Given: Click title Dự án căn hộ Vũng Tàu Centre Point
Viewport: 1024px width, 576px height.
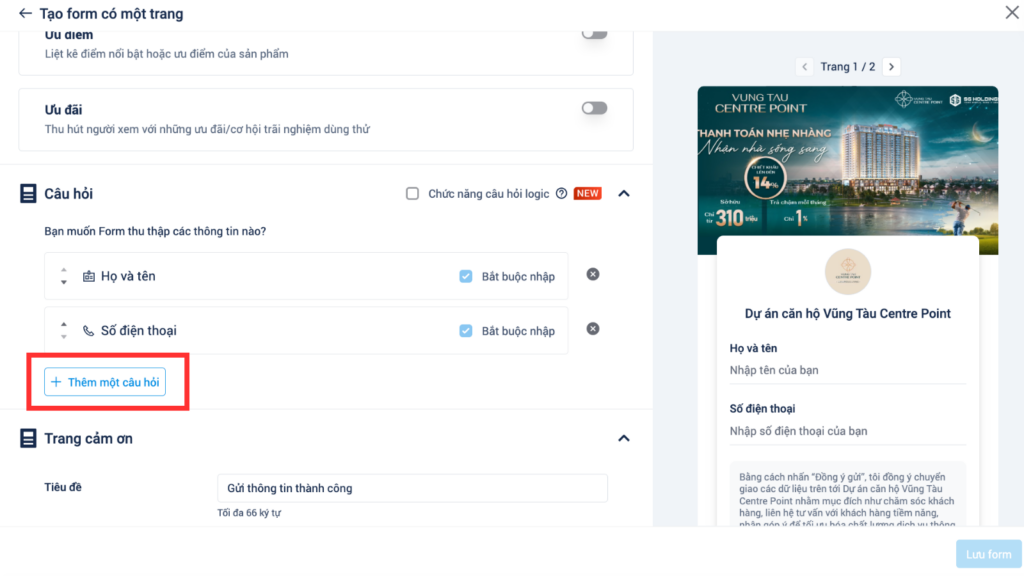Looking at the screenshot, I should 848,313.
